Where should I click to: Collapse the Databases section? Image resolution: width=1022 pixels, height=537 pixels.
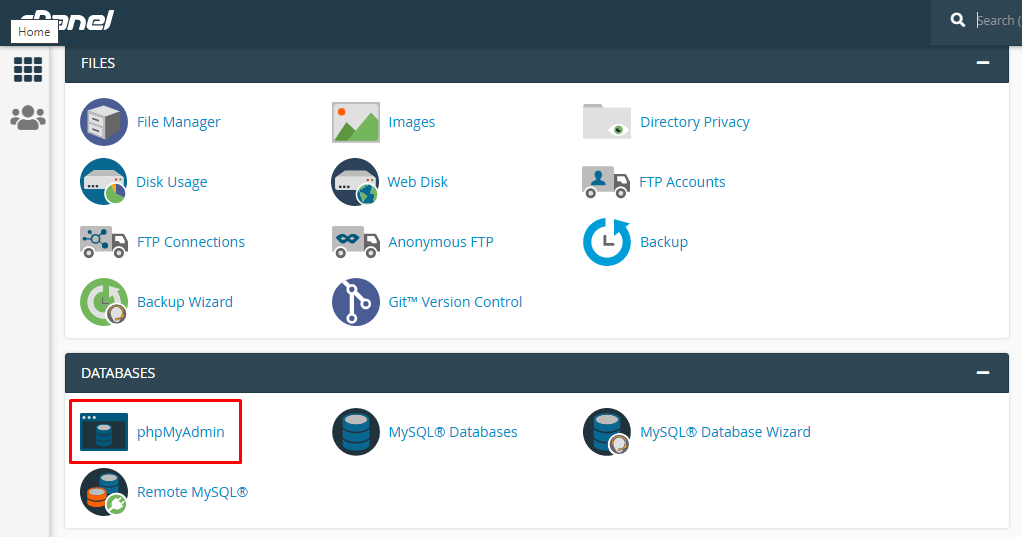983,373
